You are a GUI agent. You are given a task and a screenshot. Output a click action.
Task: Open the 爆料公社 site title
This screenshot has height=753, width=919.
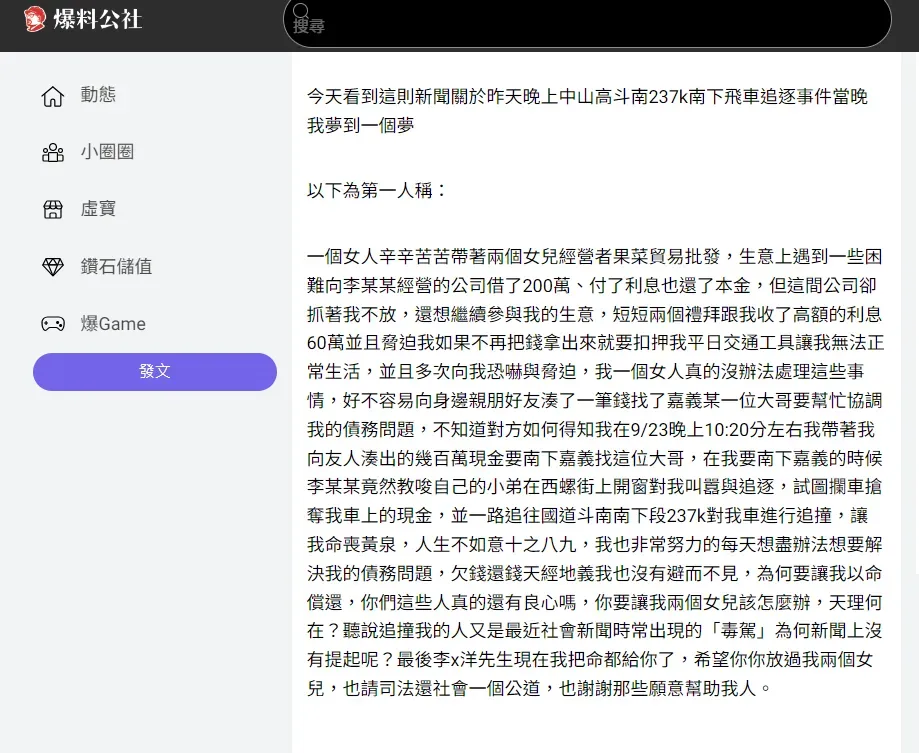tap(97, 19)
